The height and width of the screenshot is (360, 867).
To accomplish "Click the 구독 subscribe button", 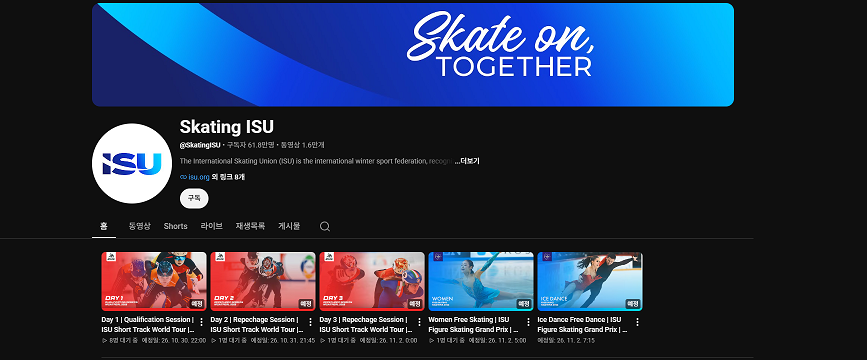I will pos(194,198).
